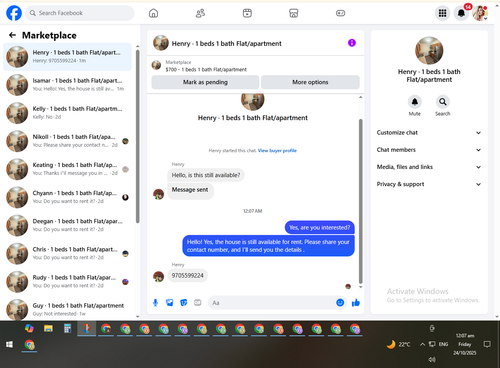This screenshot has height=368, width=500.
Task: Click the chat message scrollbar
Action: pyautogui.click(x=360, y=201)
